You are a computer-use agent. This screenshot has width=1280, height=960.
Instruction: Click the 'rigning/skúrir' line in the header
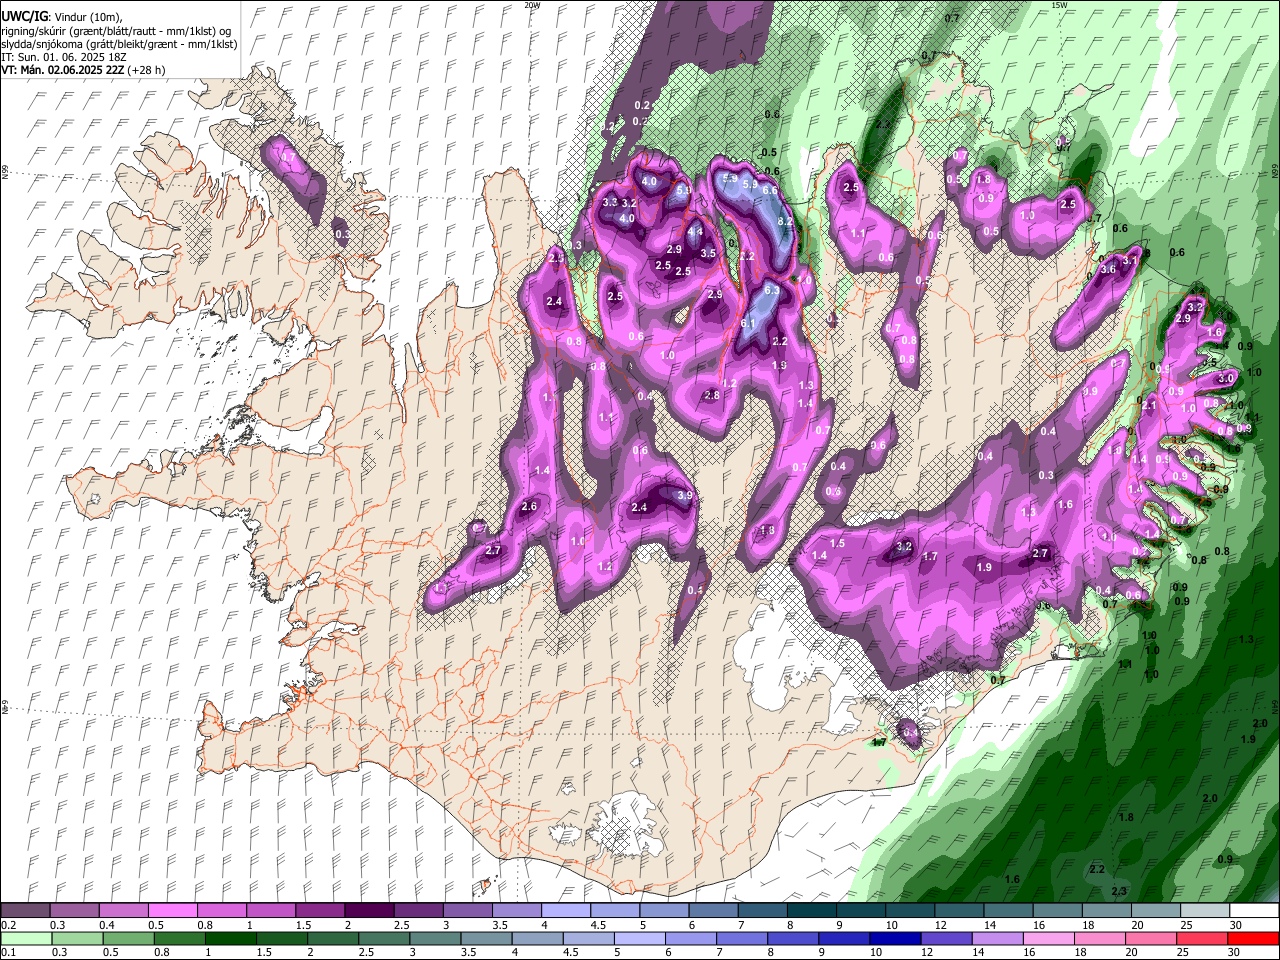pyautogui.click(x=116, y=31)
